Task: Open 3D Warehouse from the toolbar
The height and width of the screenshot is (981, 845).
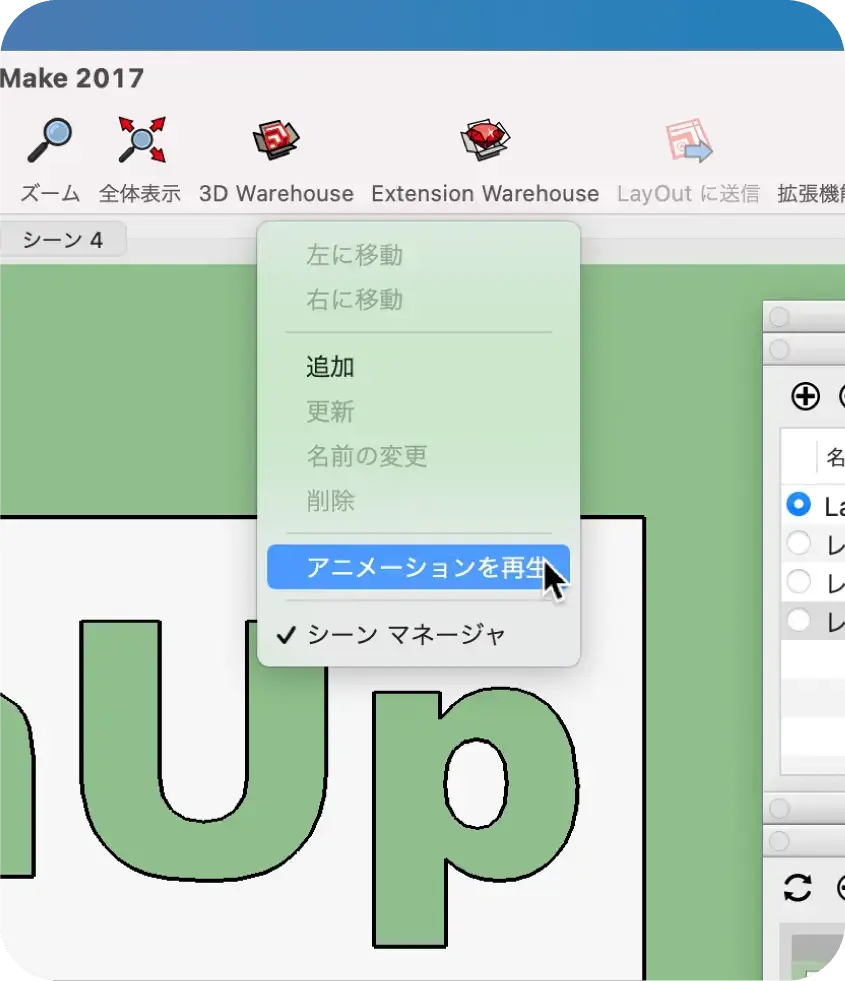Action: [276, 141]
